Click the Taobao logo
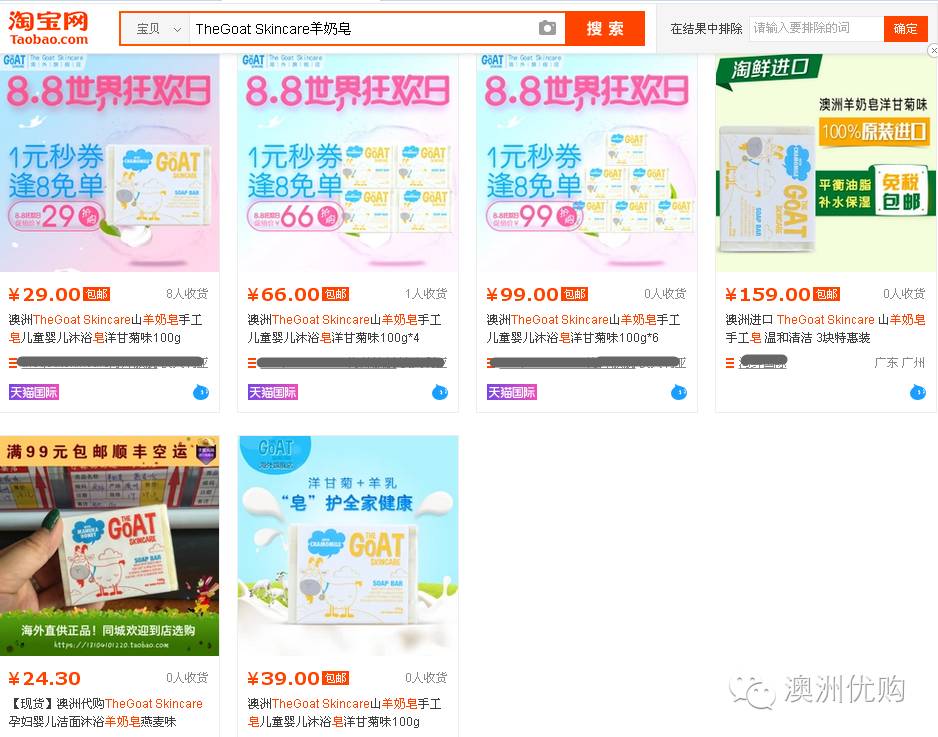The width and height of the screenshot is (938, 737). coord(48,28)
